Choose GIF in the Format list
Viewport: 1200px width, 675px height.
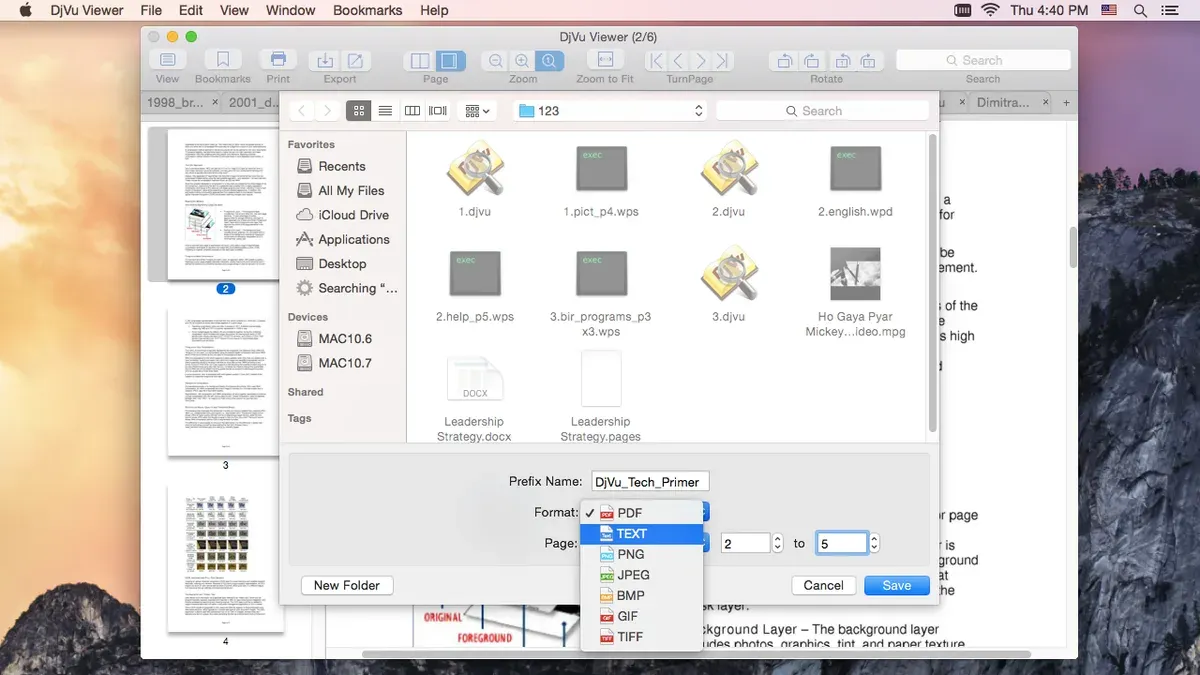[x=642, y=616]
